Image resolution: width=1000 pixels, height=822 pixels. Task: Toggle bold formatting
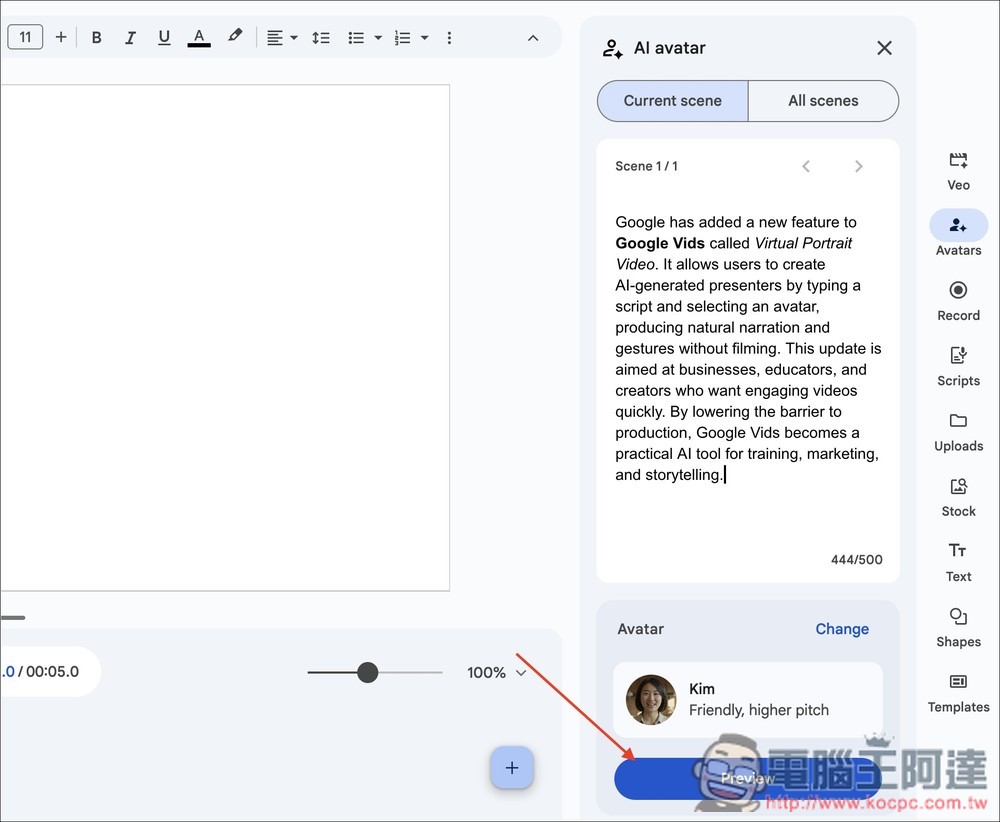coord(96,38)
